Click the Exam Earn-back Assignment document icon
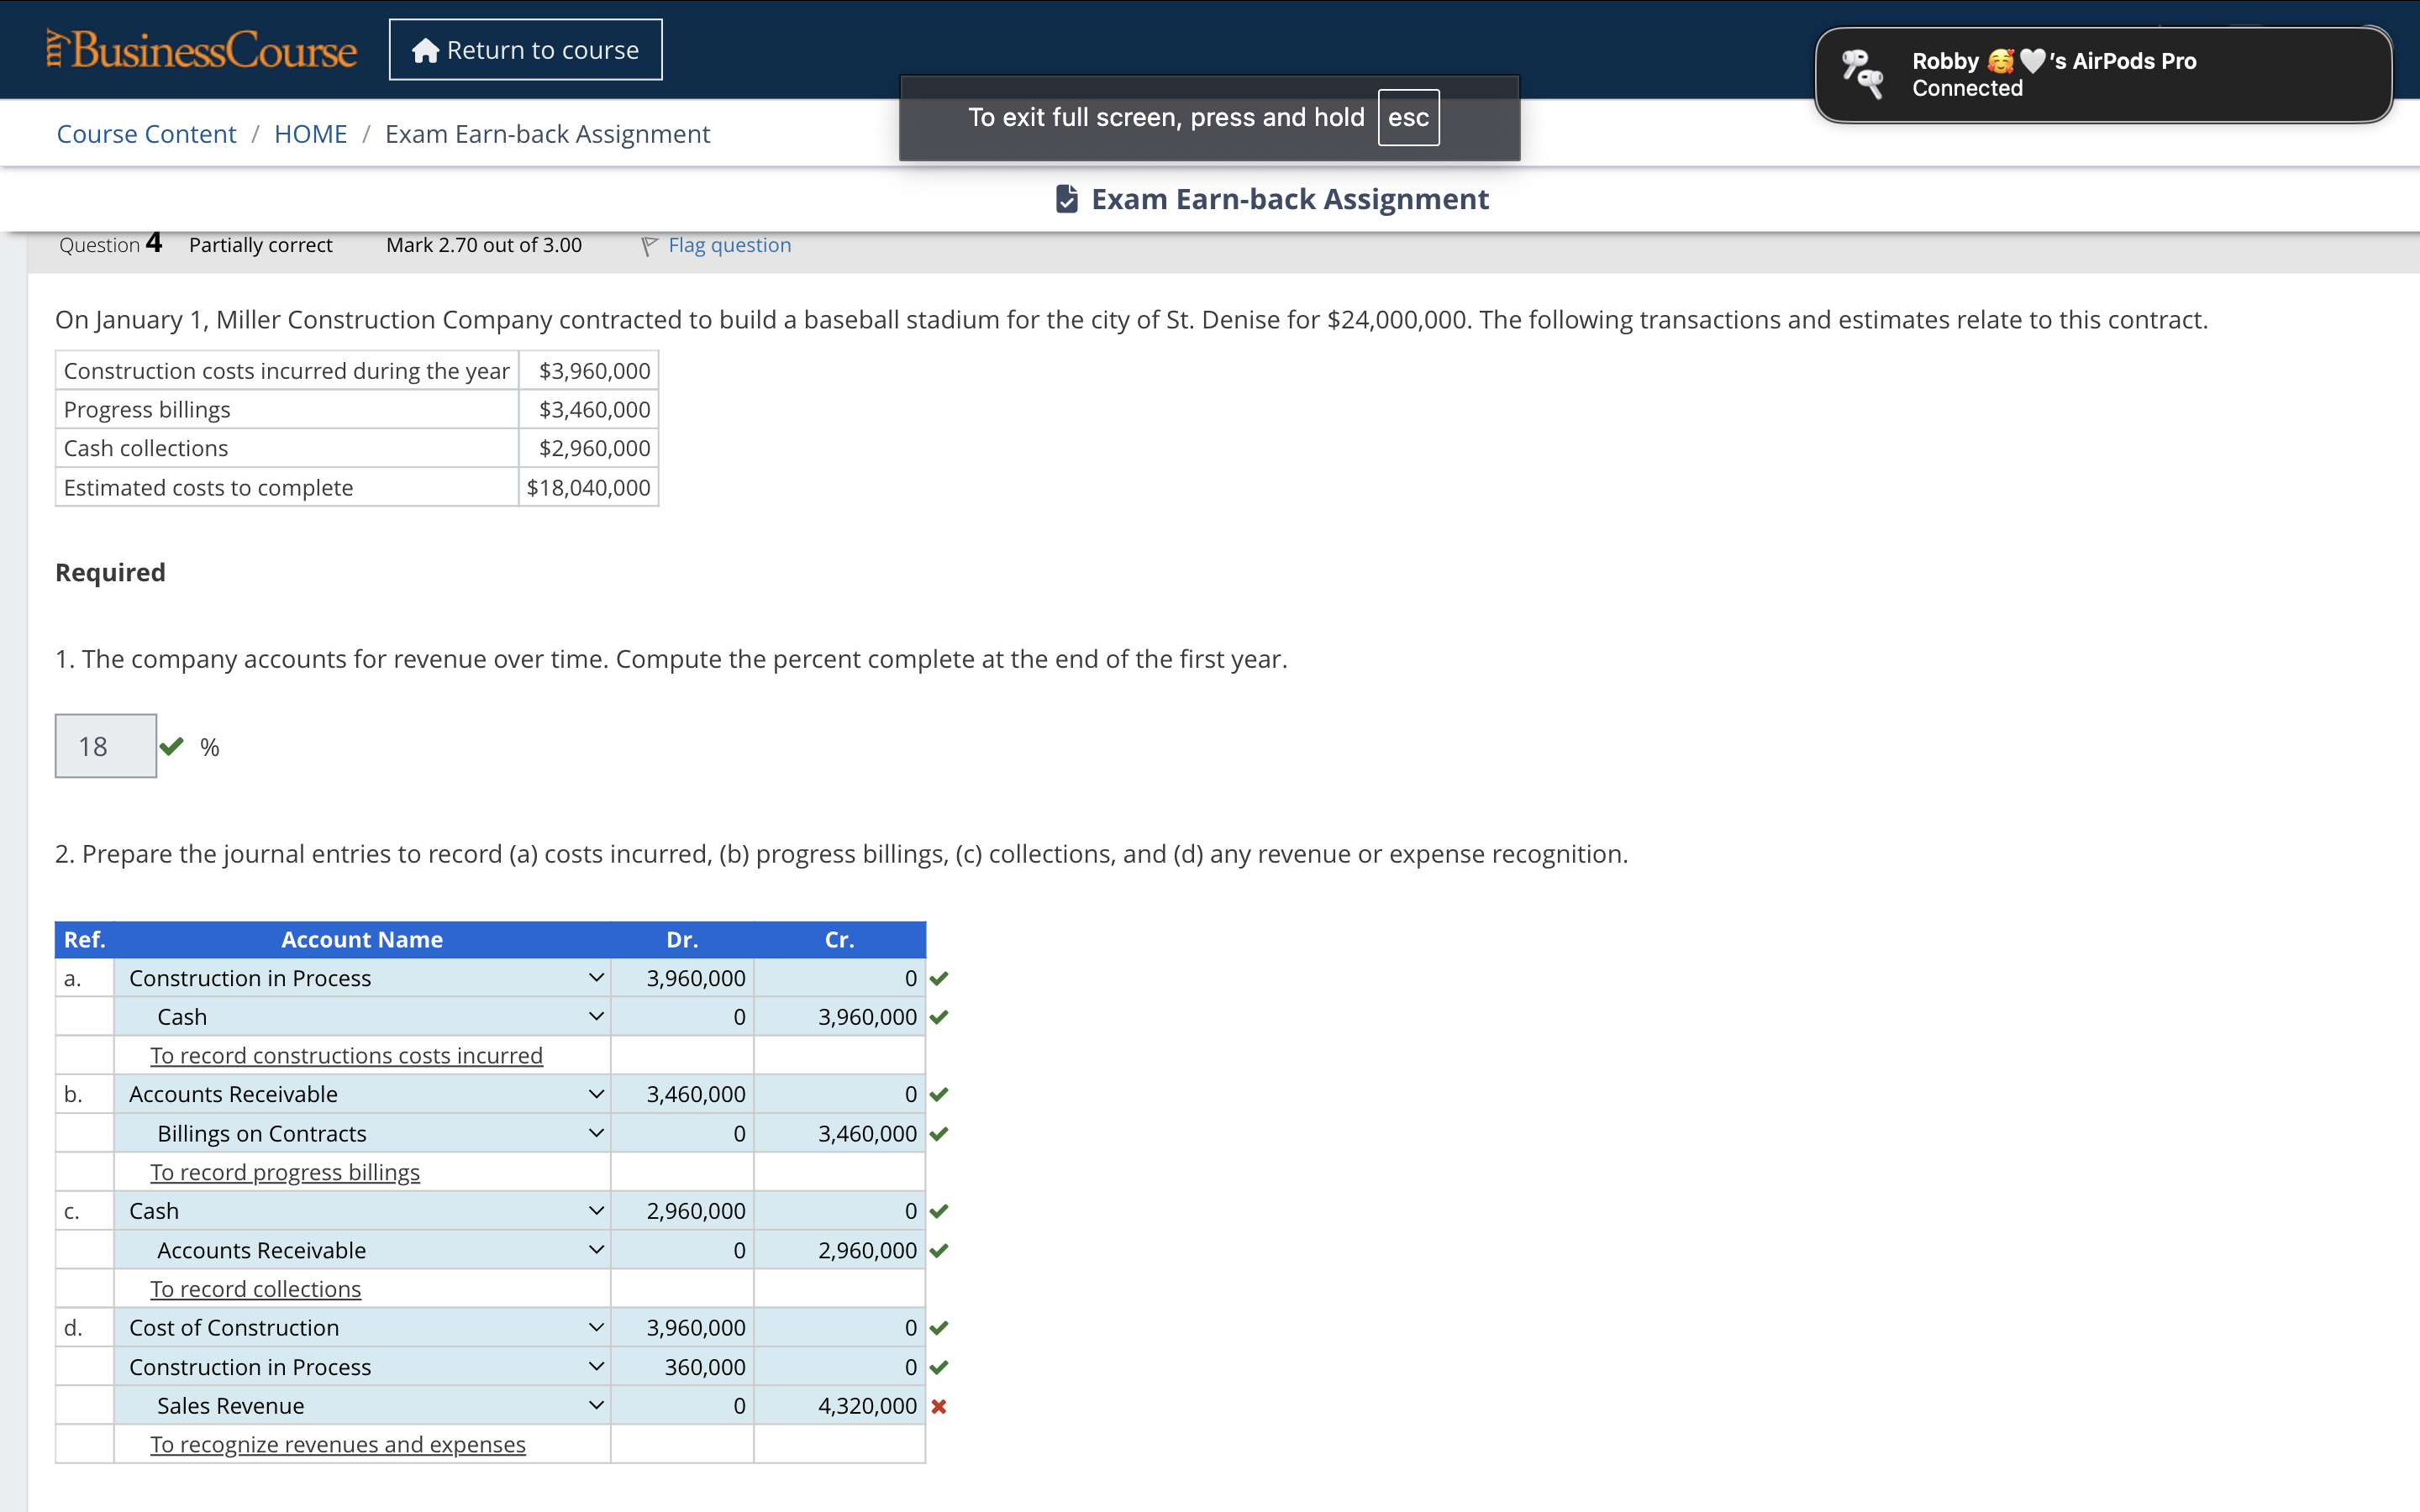The image size is (2420, 1512). [x=1066, y=199]
